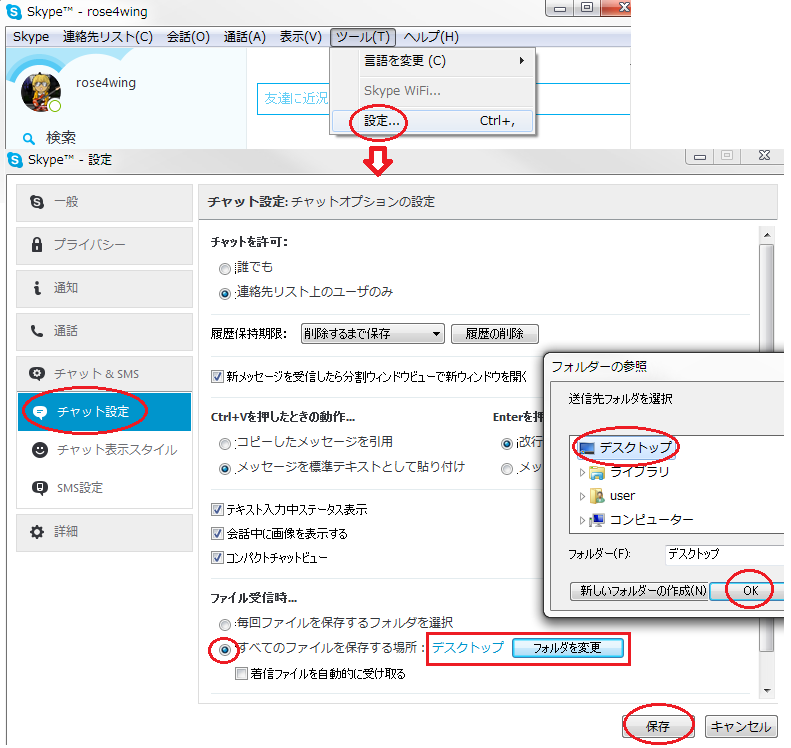This screenshot has height=748, width=791.
Task: Select 毎回ファイルを保存するフォルダを選択 radio
Action: click(224, 625)
